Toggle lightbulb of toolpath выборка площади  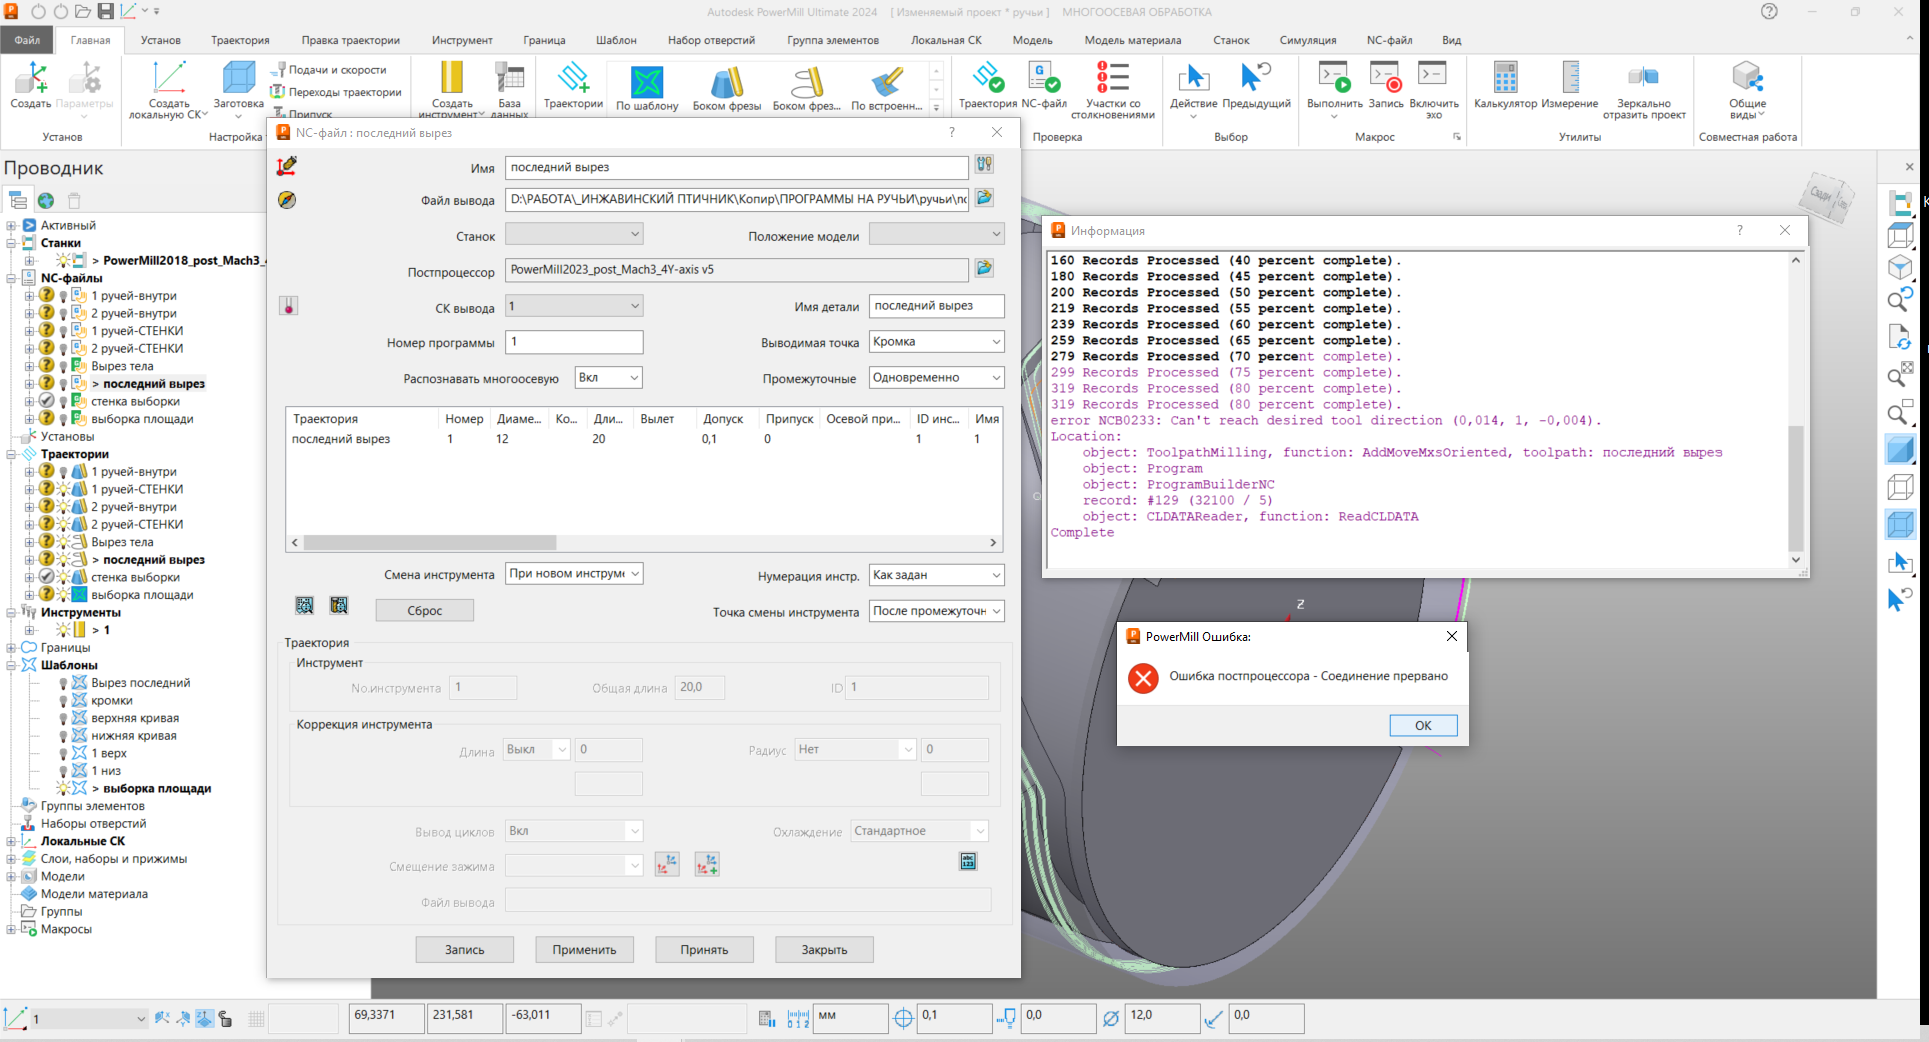(x=63, y=595)
